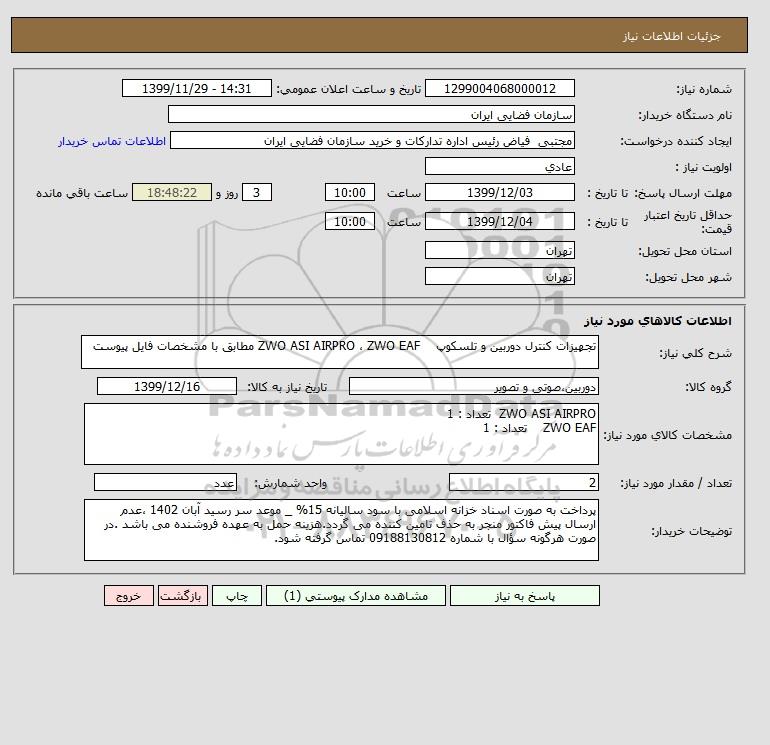Click the unit field عدد
The width and height of the screenshot is (770, 745).
coord(165,482)
